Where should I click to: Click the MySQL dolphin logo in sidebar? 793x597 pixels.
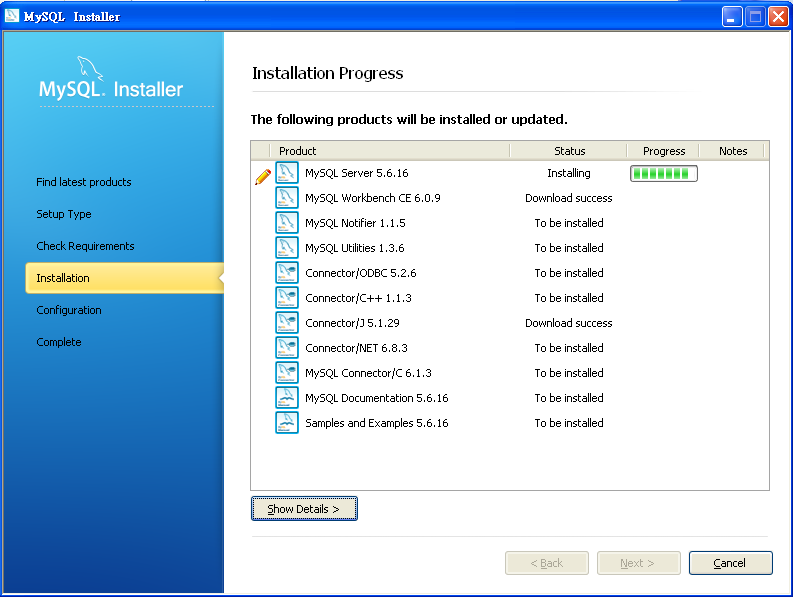(90, 69)
